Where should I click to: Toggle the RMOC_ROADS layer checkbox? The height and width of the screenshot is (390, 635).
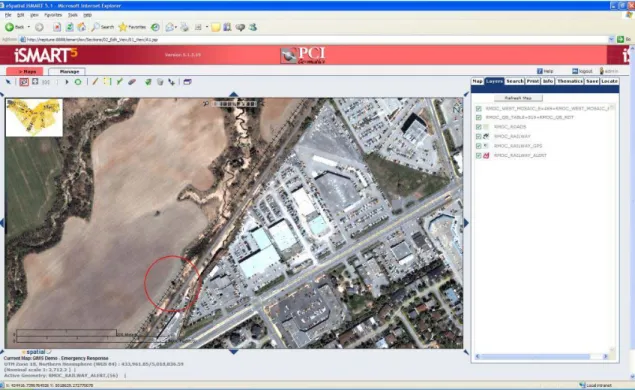tap(479, 127)
